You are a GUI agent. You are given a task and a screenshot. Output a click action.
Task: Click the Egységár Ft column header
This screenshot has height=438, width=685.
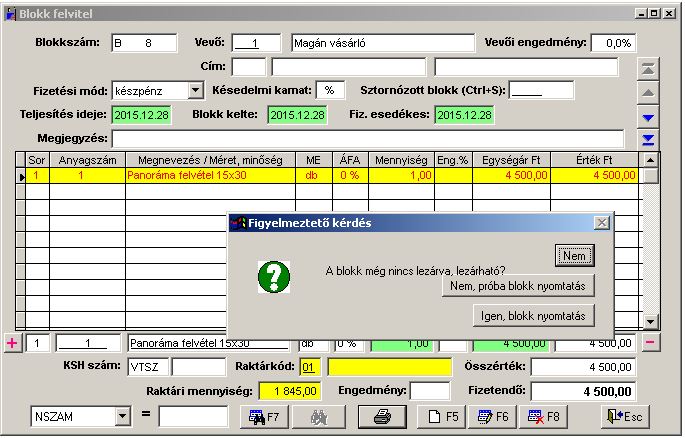point(511,160)
